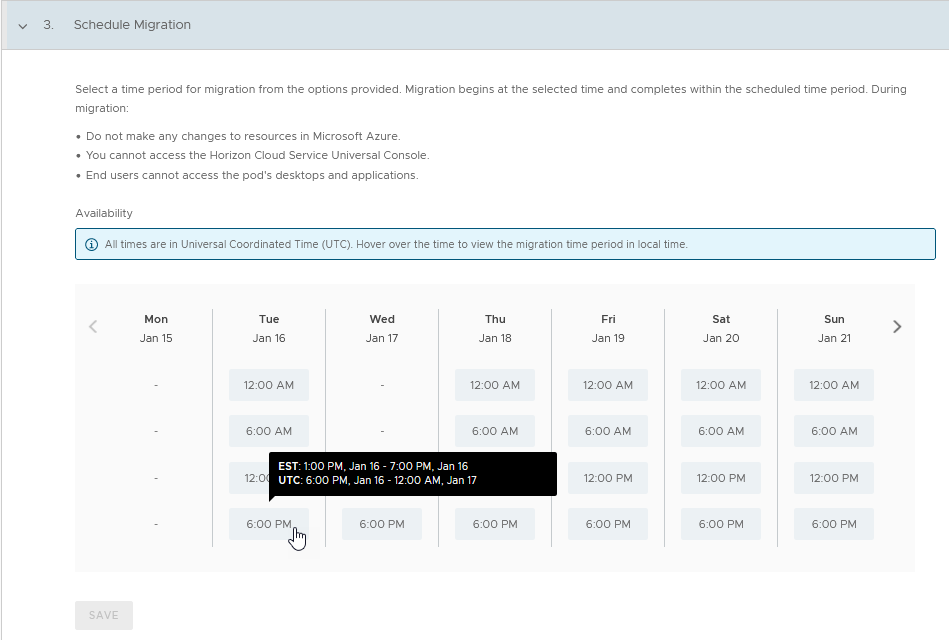Select Fri Jan 19 12:00 PM slot
Image resolution: width=949 pixels, height=640 pixels.
608,478
